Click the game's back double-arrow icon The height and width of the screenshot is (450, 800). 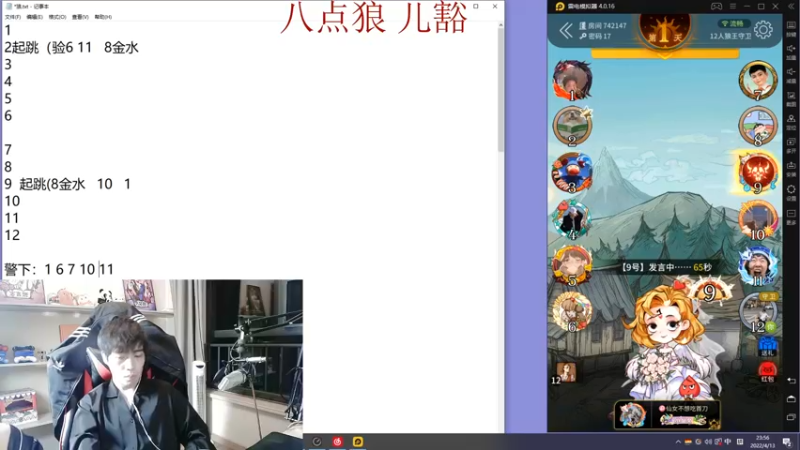pyautogui.click(x=566, y=31)
